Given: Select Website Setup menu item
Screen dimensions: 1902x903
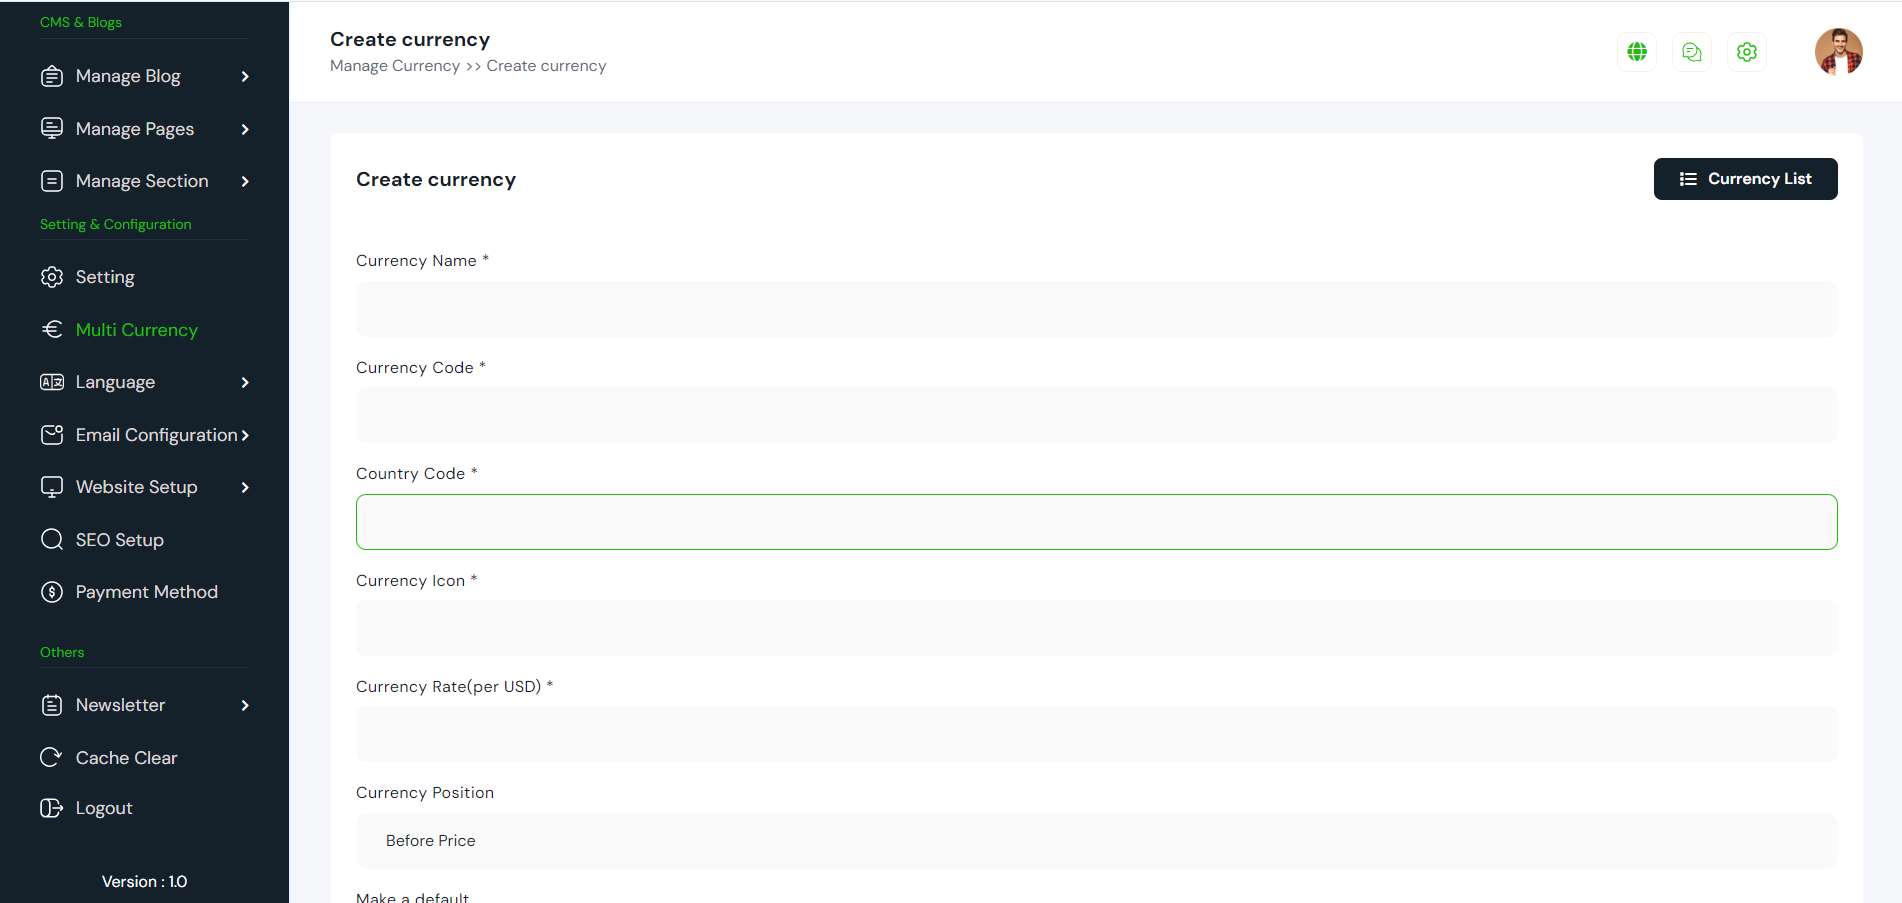Looking at the screenshot, I should pos(136,487).
